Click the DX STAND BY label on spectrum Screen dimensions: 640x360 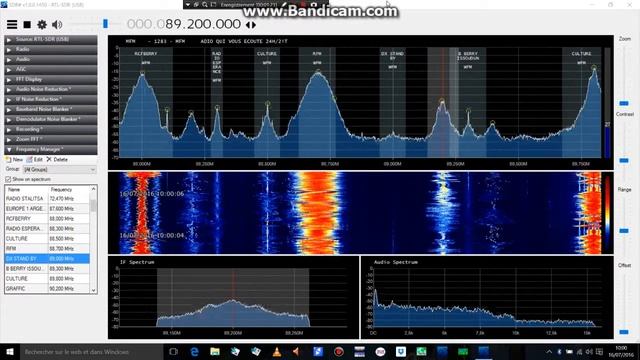pos(392,56)
